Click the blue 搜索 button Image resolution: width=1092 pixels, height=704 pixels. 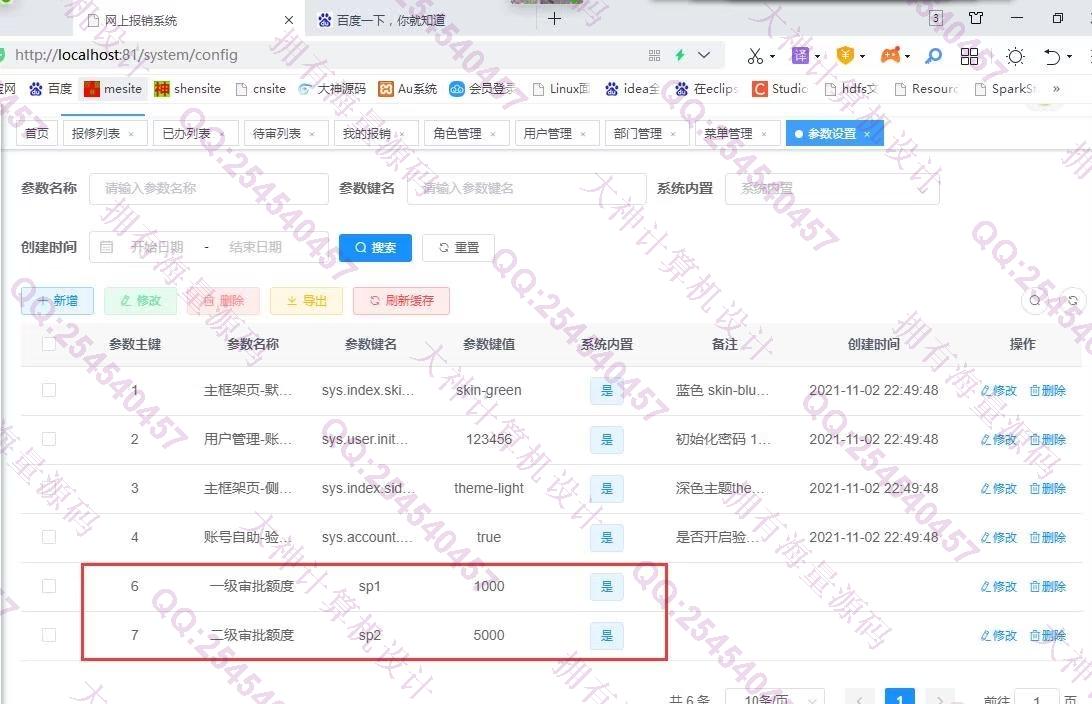click(x=375, y=247)
